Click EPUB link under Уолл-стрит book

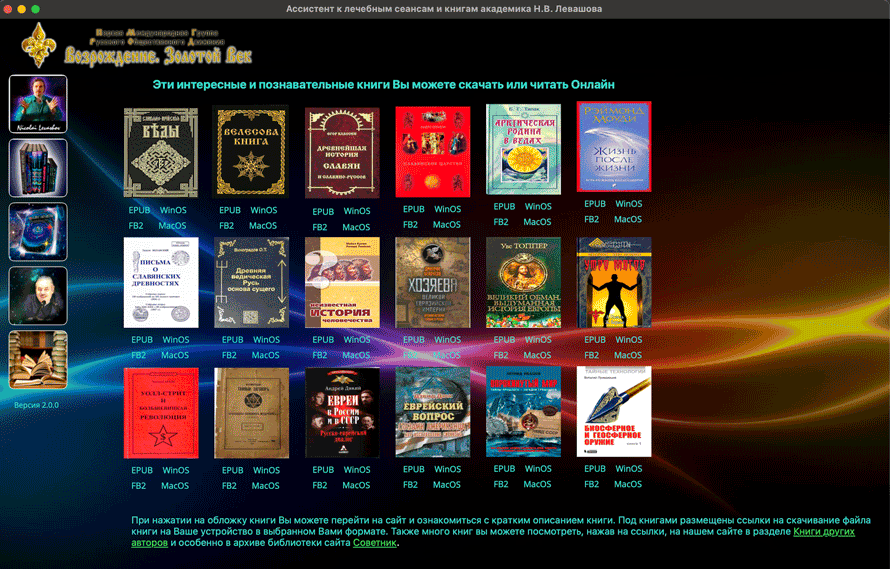pos(142,470)
